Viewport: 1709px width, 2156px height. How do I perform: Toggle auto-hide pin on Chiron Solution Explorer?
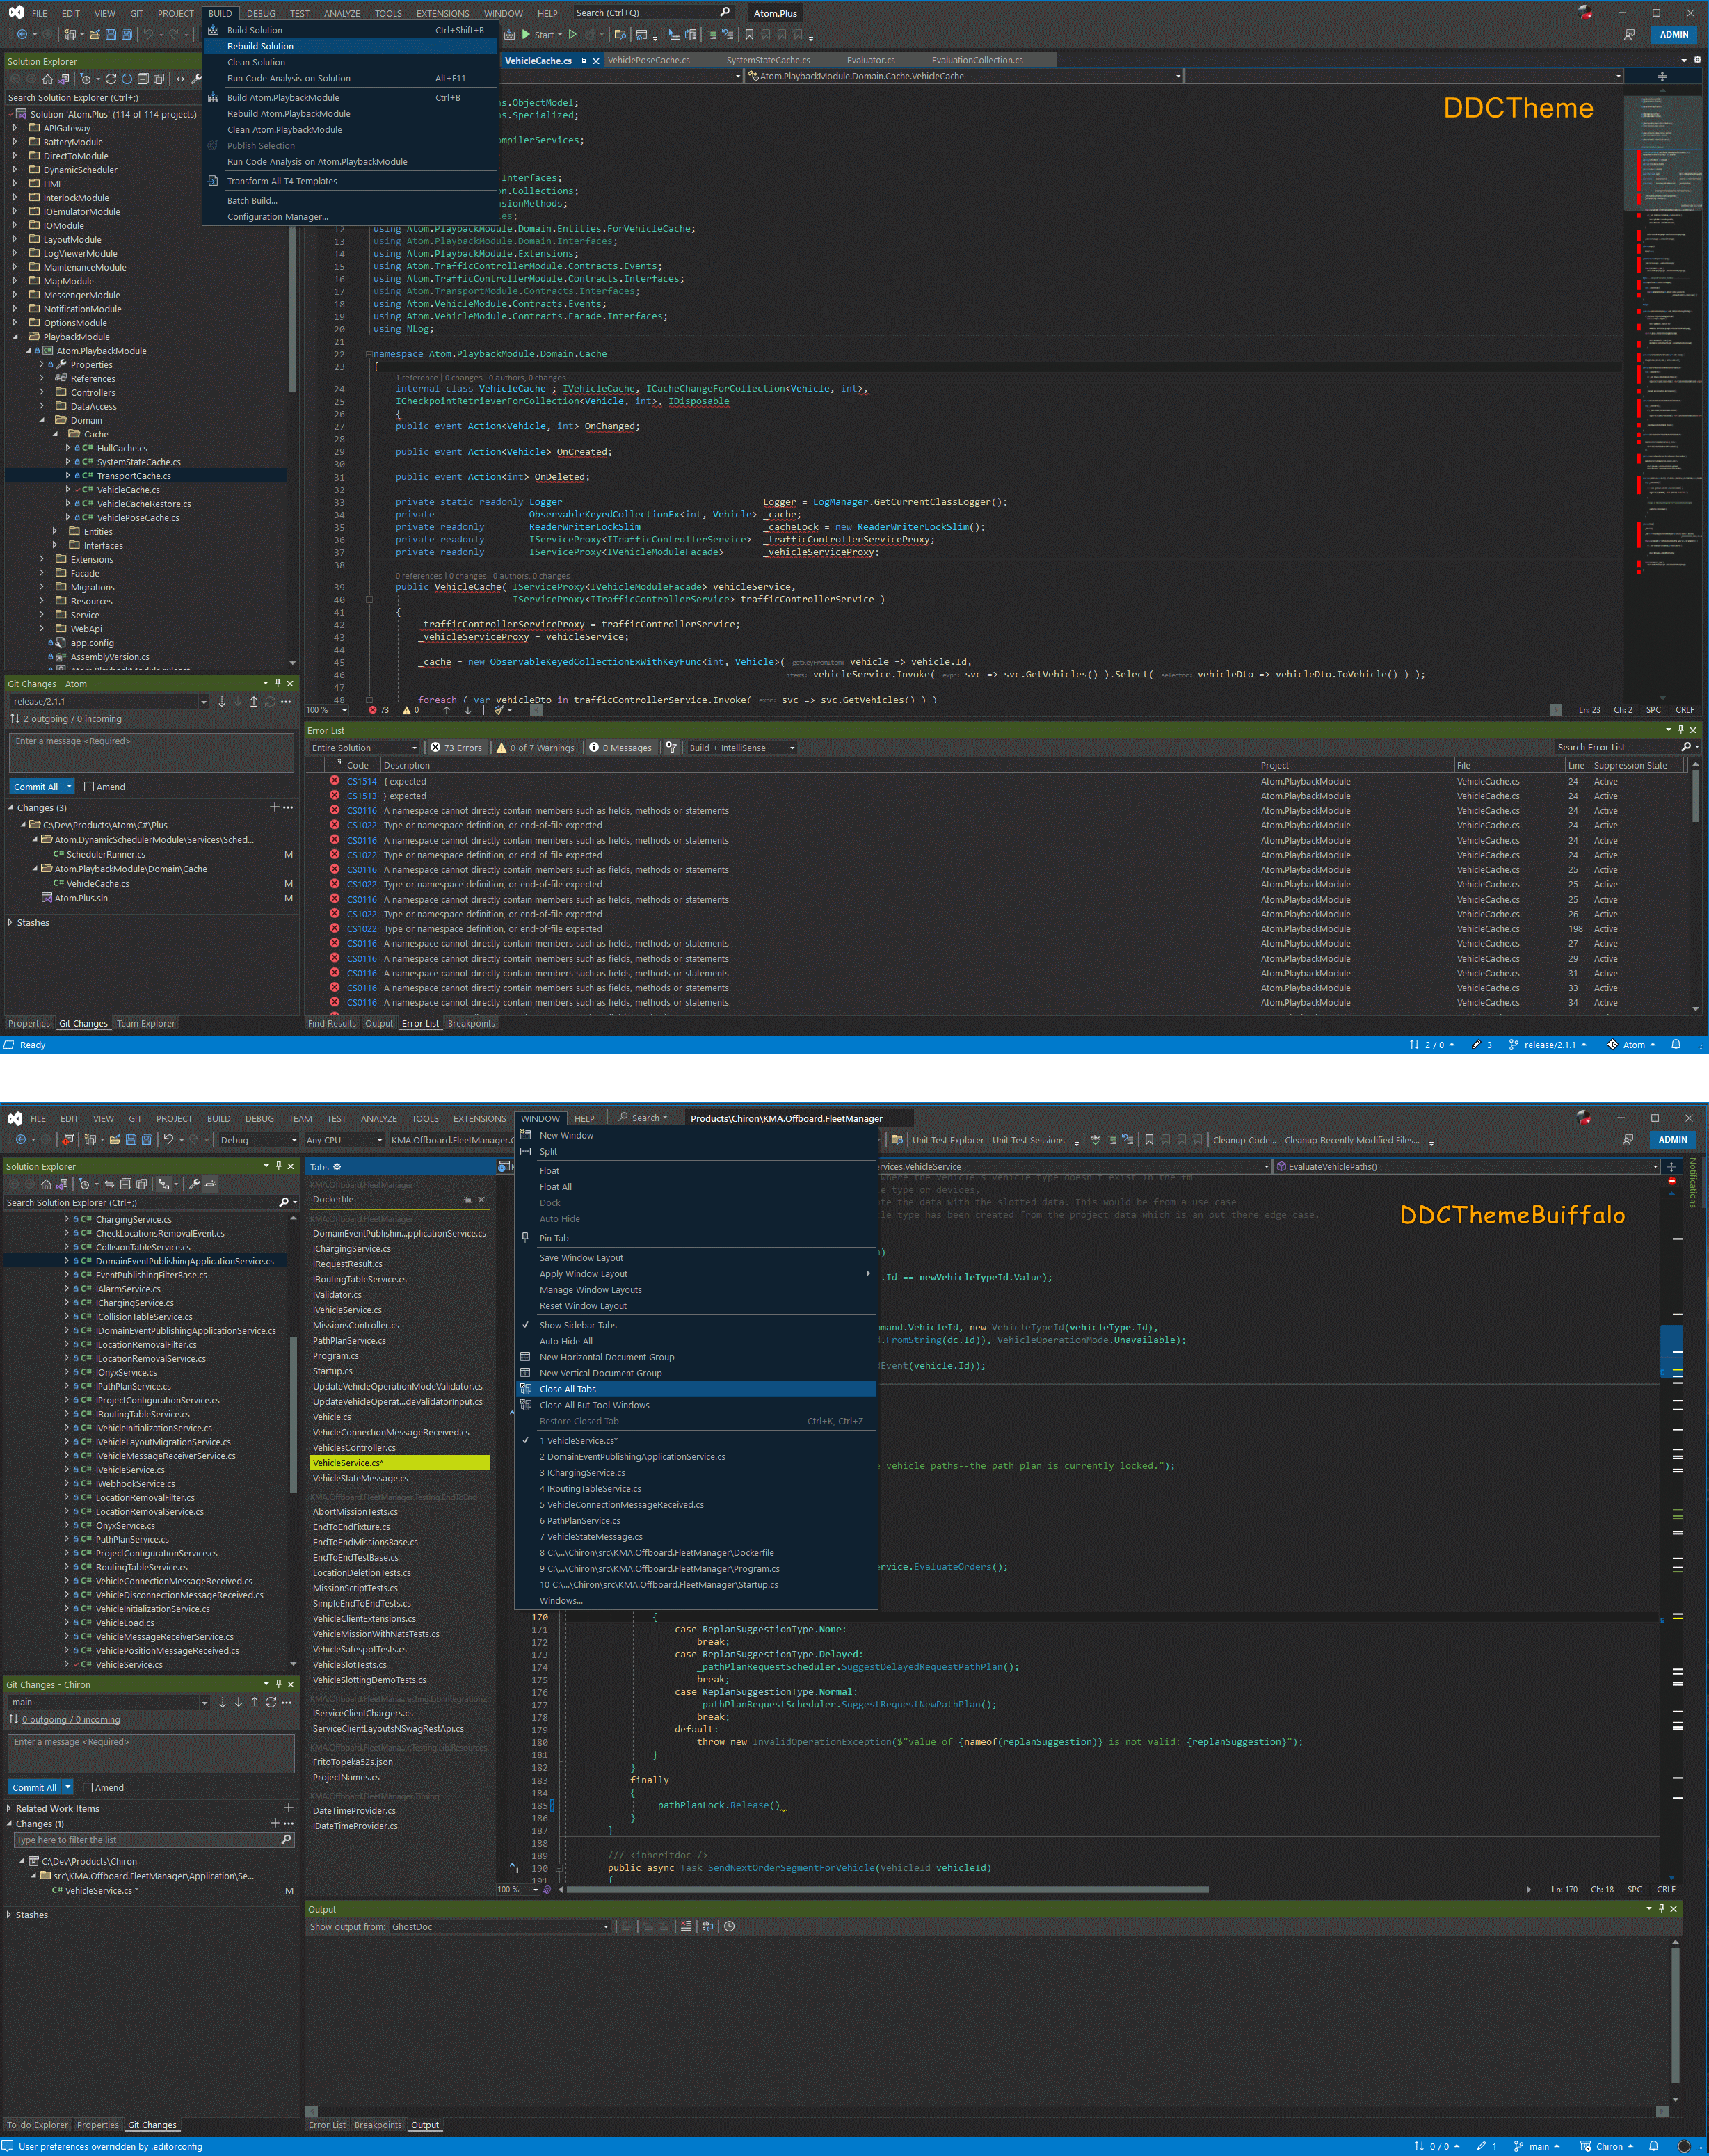[278, 1166]
